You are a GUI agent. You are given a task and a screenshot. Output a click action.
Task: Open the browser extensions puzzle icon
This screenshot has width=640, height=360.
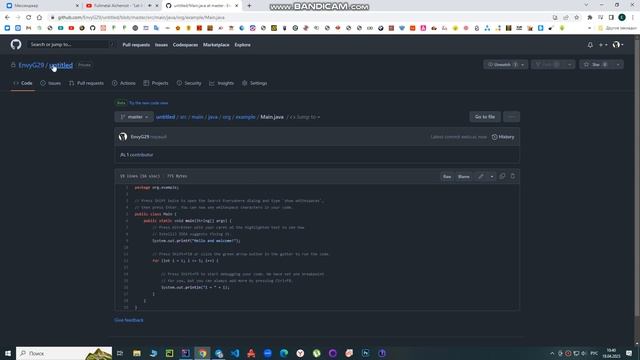(589, 18)
